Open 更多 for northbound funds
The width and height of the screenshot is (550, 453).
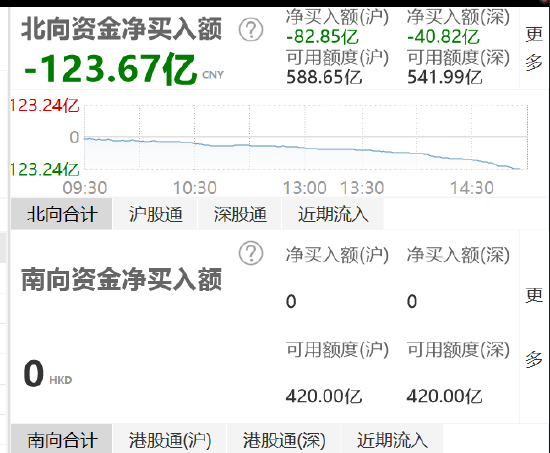pyautogui.click(x=534, y=48)
